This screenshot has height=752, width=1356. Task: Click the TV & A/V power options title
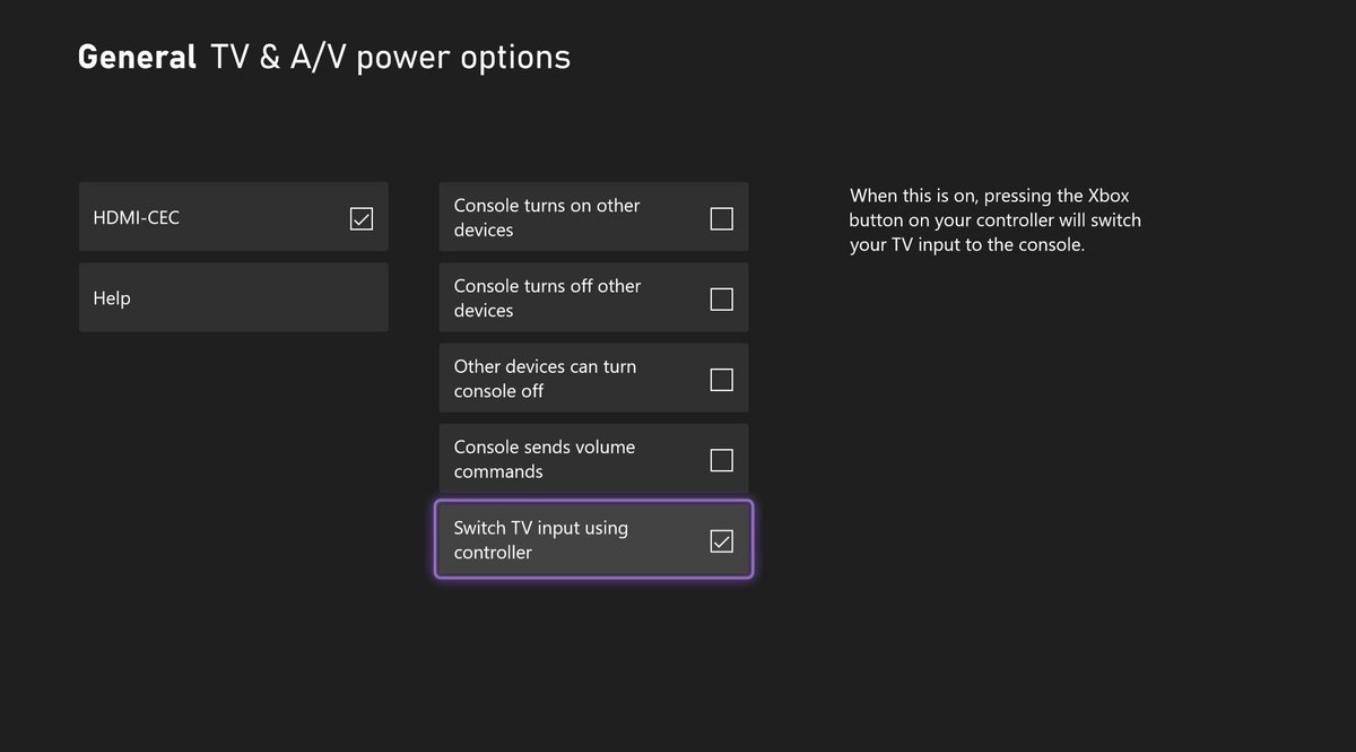click(x=391, y=57)
